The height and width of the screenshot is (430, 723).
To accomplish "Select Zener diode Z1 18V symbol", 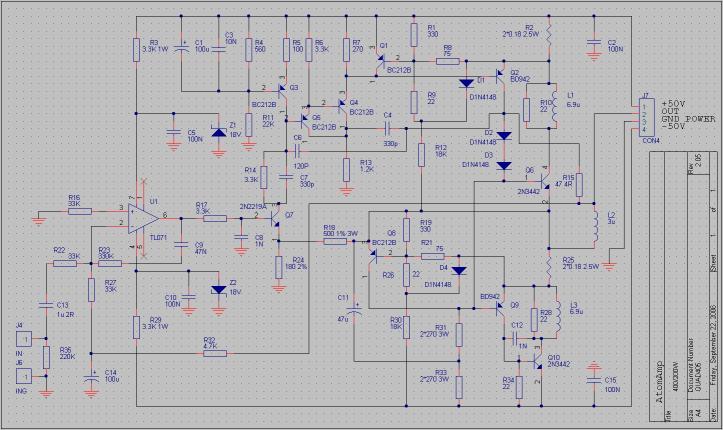I will tap(219, 132).
